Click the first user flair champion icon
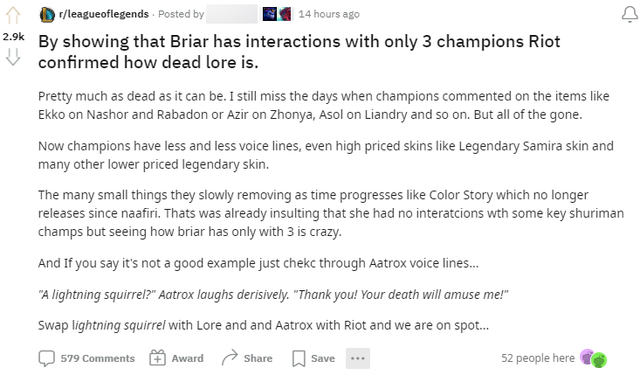The height and width of the screenshot is (382, 640). tap(269, 14)
